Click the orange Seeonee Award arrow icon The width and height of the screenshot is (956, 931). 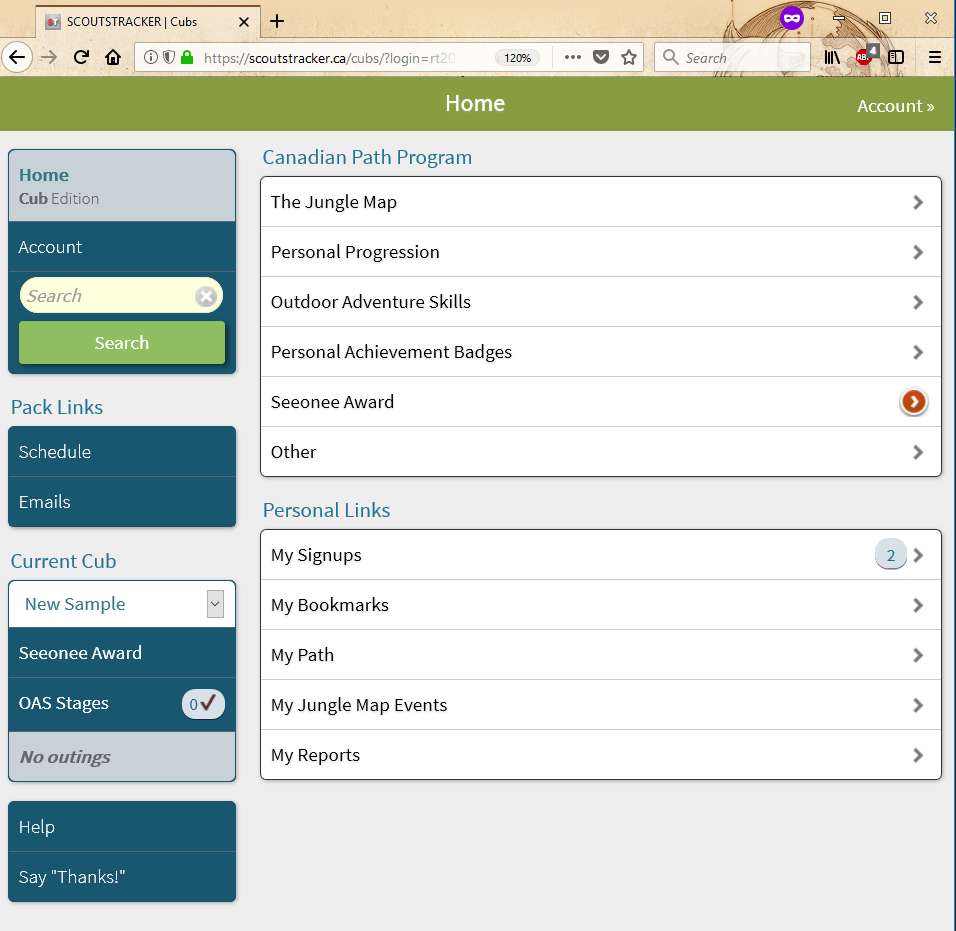[x=913, y=402]
